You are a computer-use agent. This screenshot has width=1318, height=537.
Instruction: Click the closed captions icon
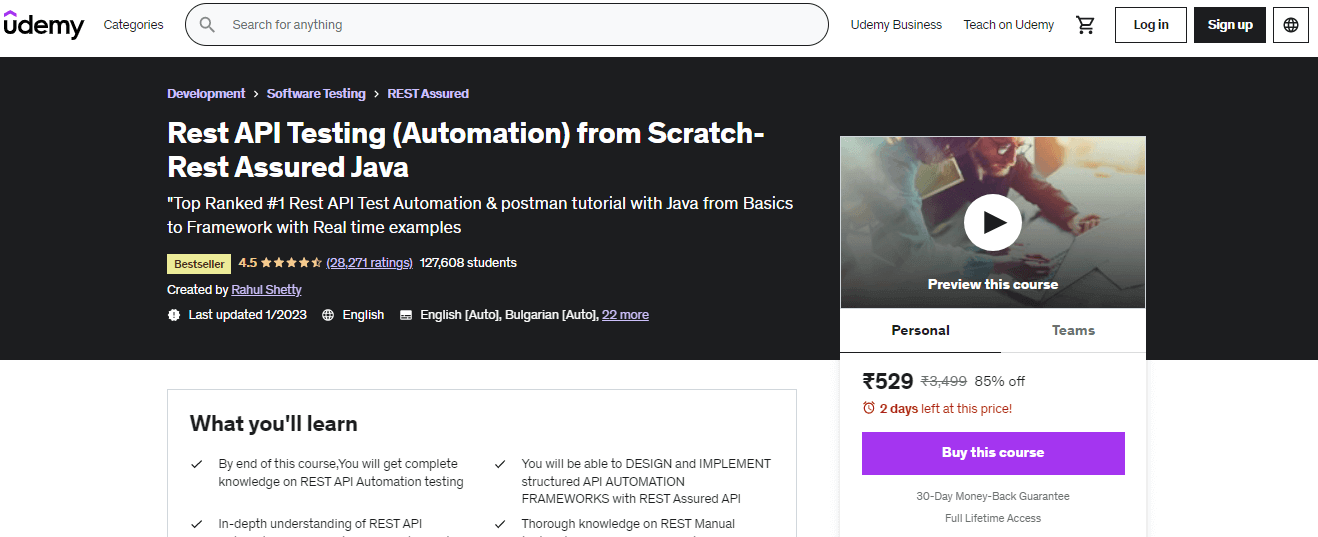[x=406, y=315]
